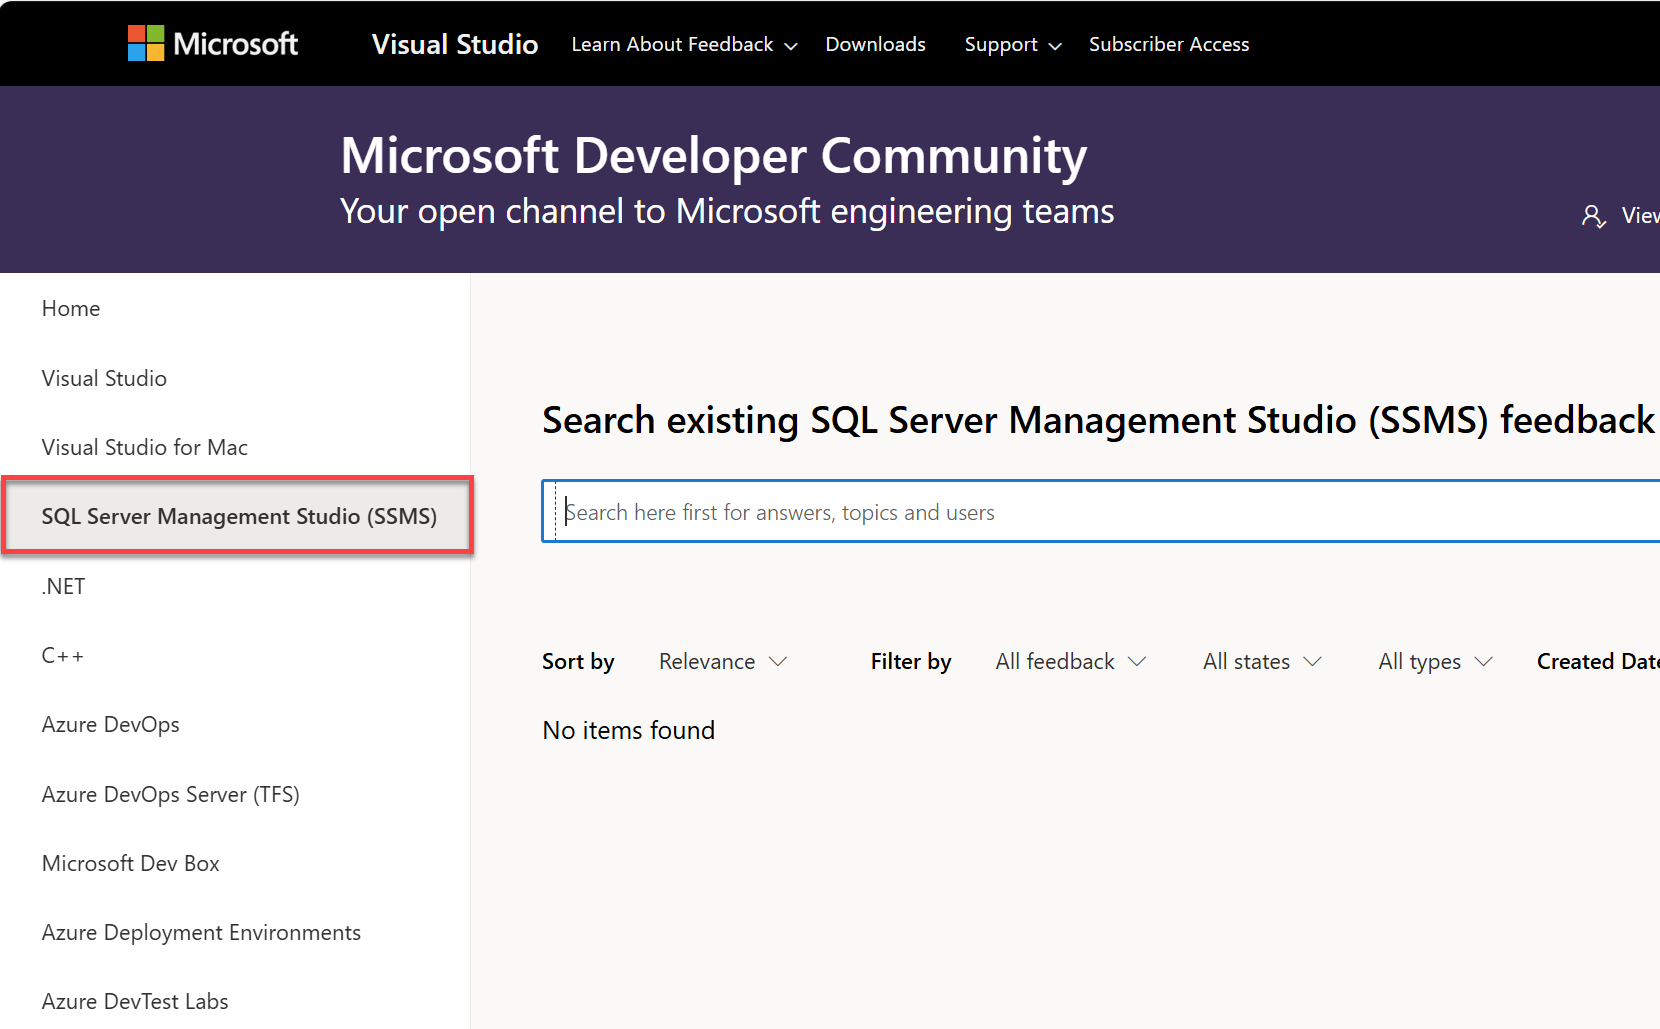1660x1029 pixels.
Task: Navigate to Azure DevOps
Action: (x=111, y=725)
